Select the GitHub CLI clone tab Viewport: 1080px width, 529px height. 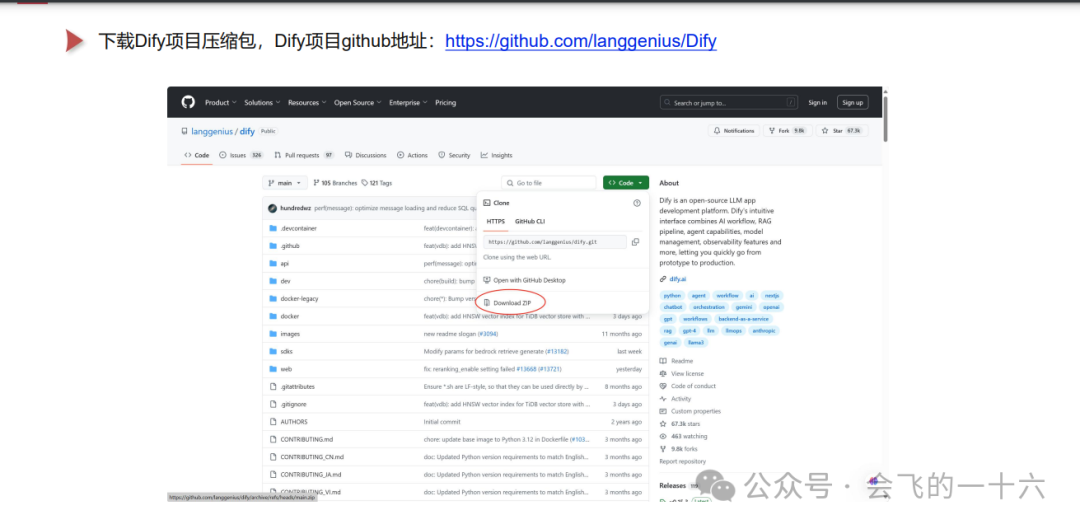530,221
